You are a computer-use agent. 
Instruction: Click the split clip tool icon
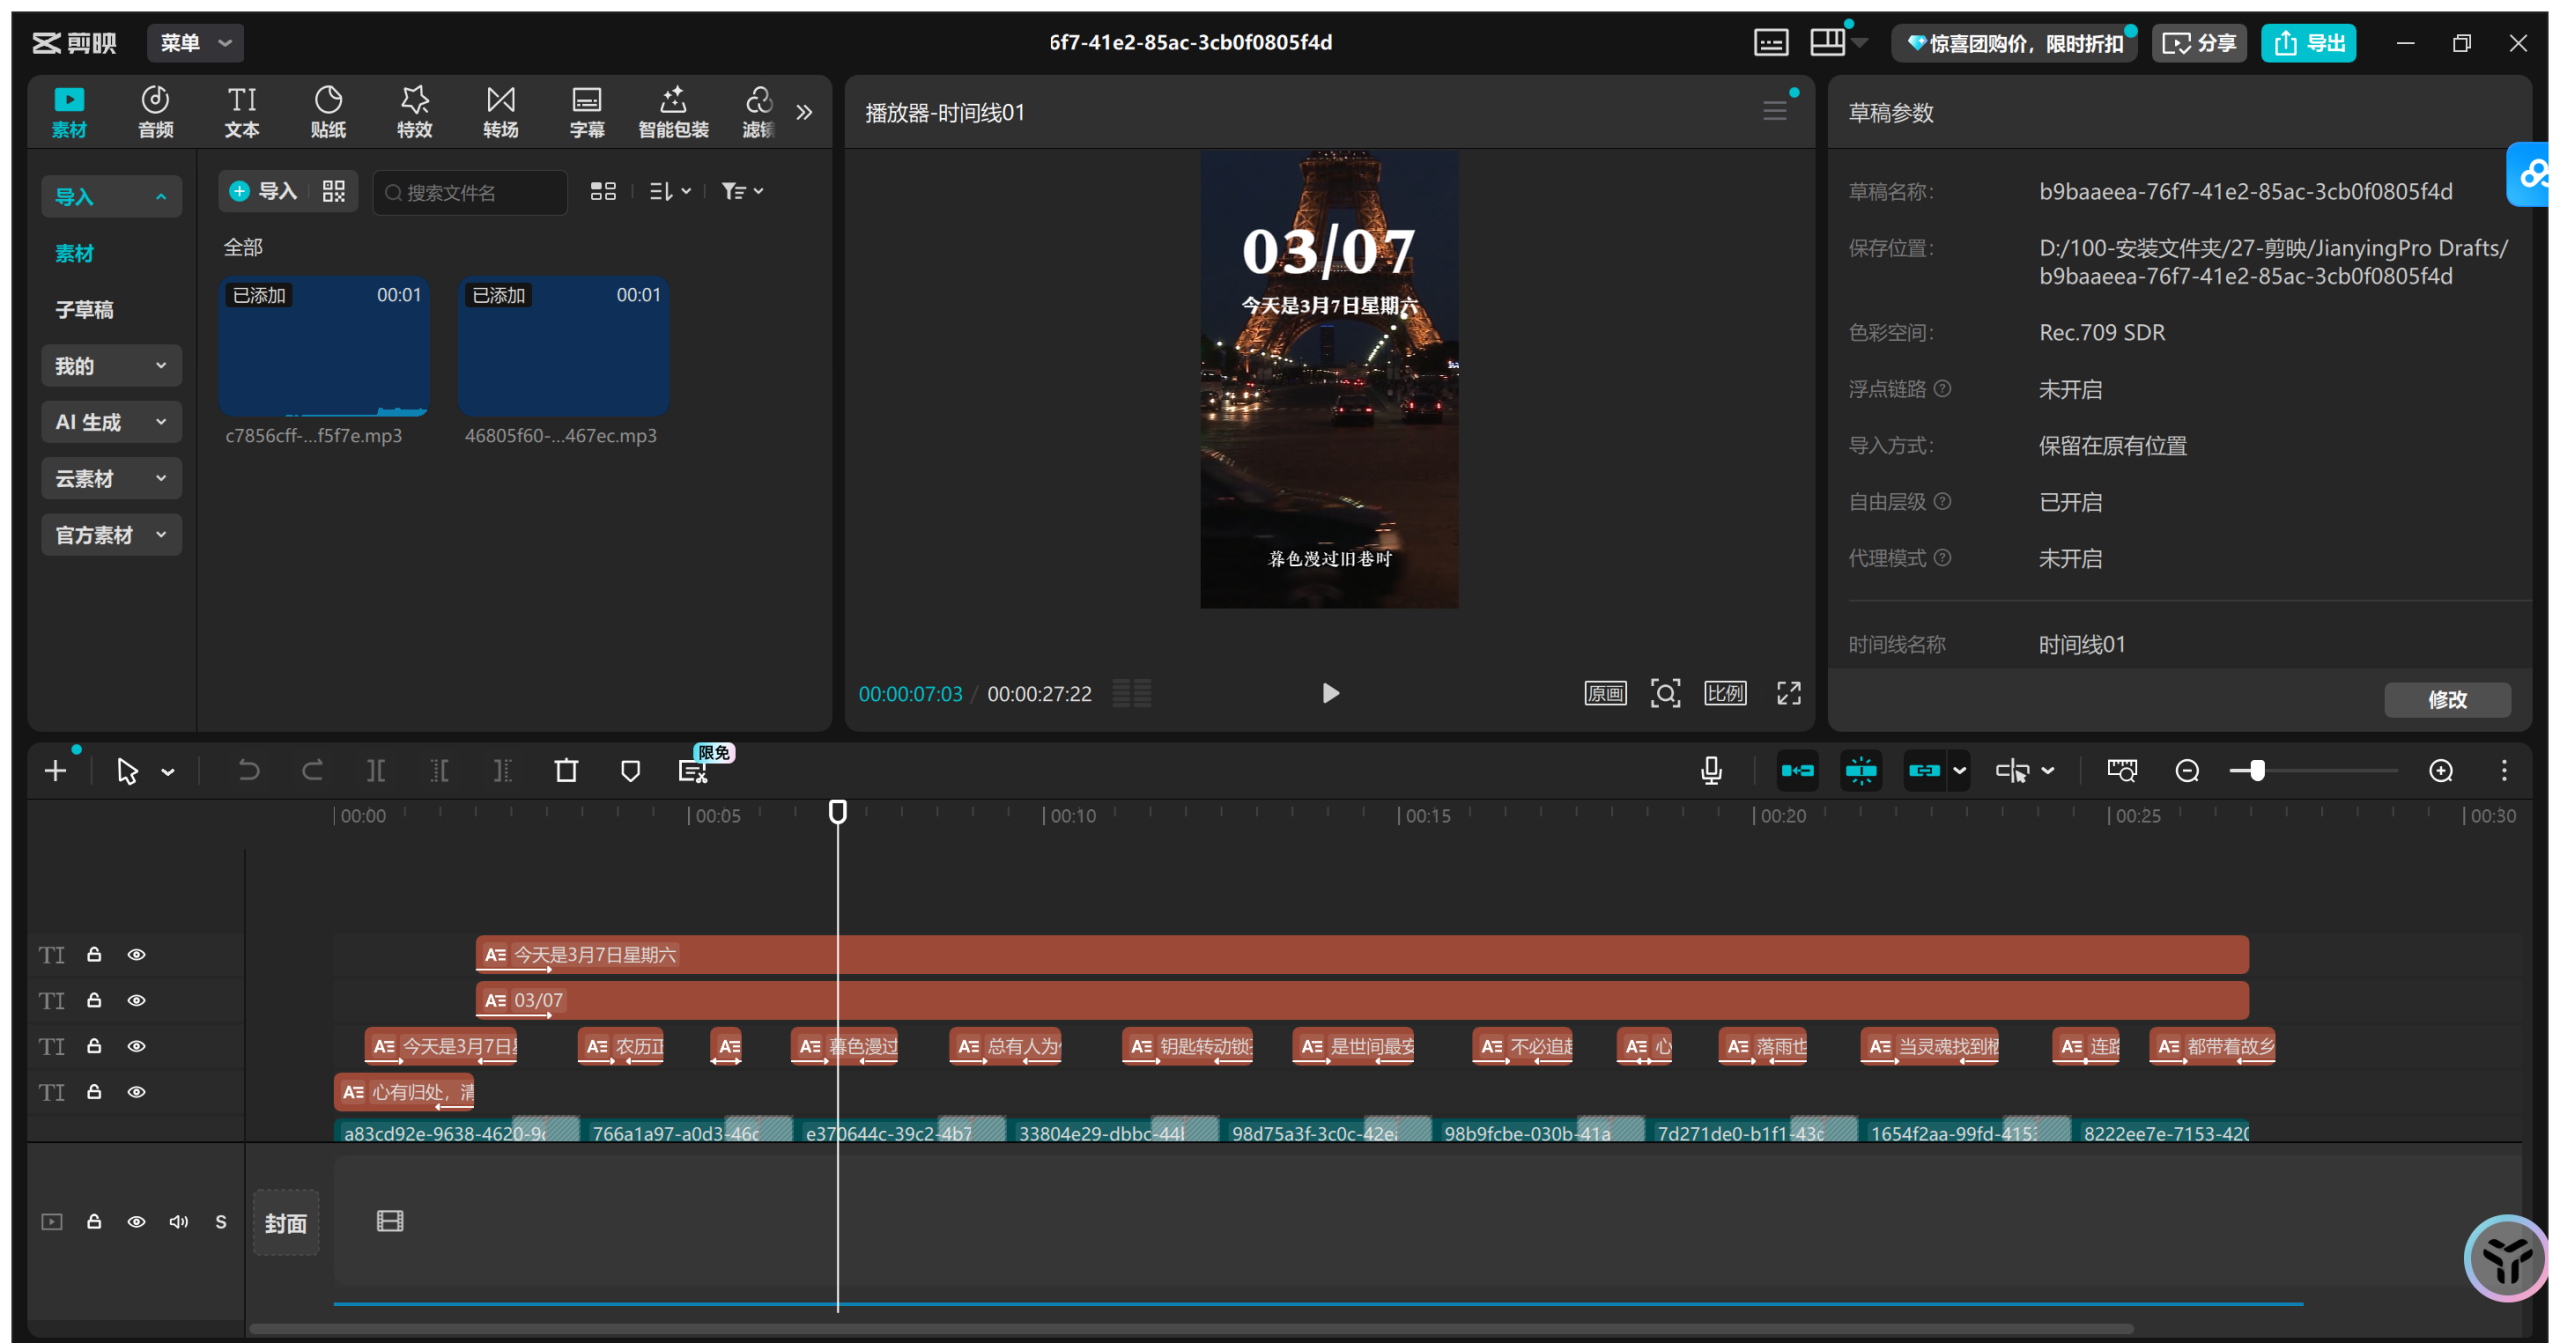pos(376,770)
